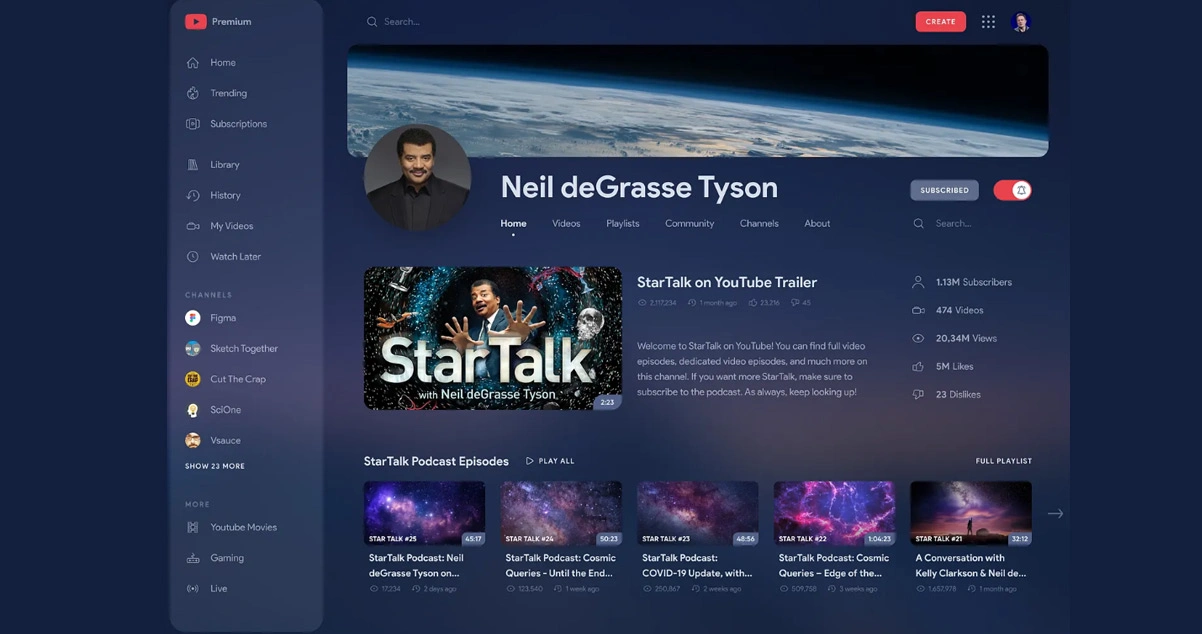Image resolution: width=1202 pixels, height=634 pixels.
Task: Open the Star Talk #22 video thumbnail
Action: (834, 513)
